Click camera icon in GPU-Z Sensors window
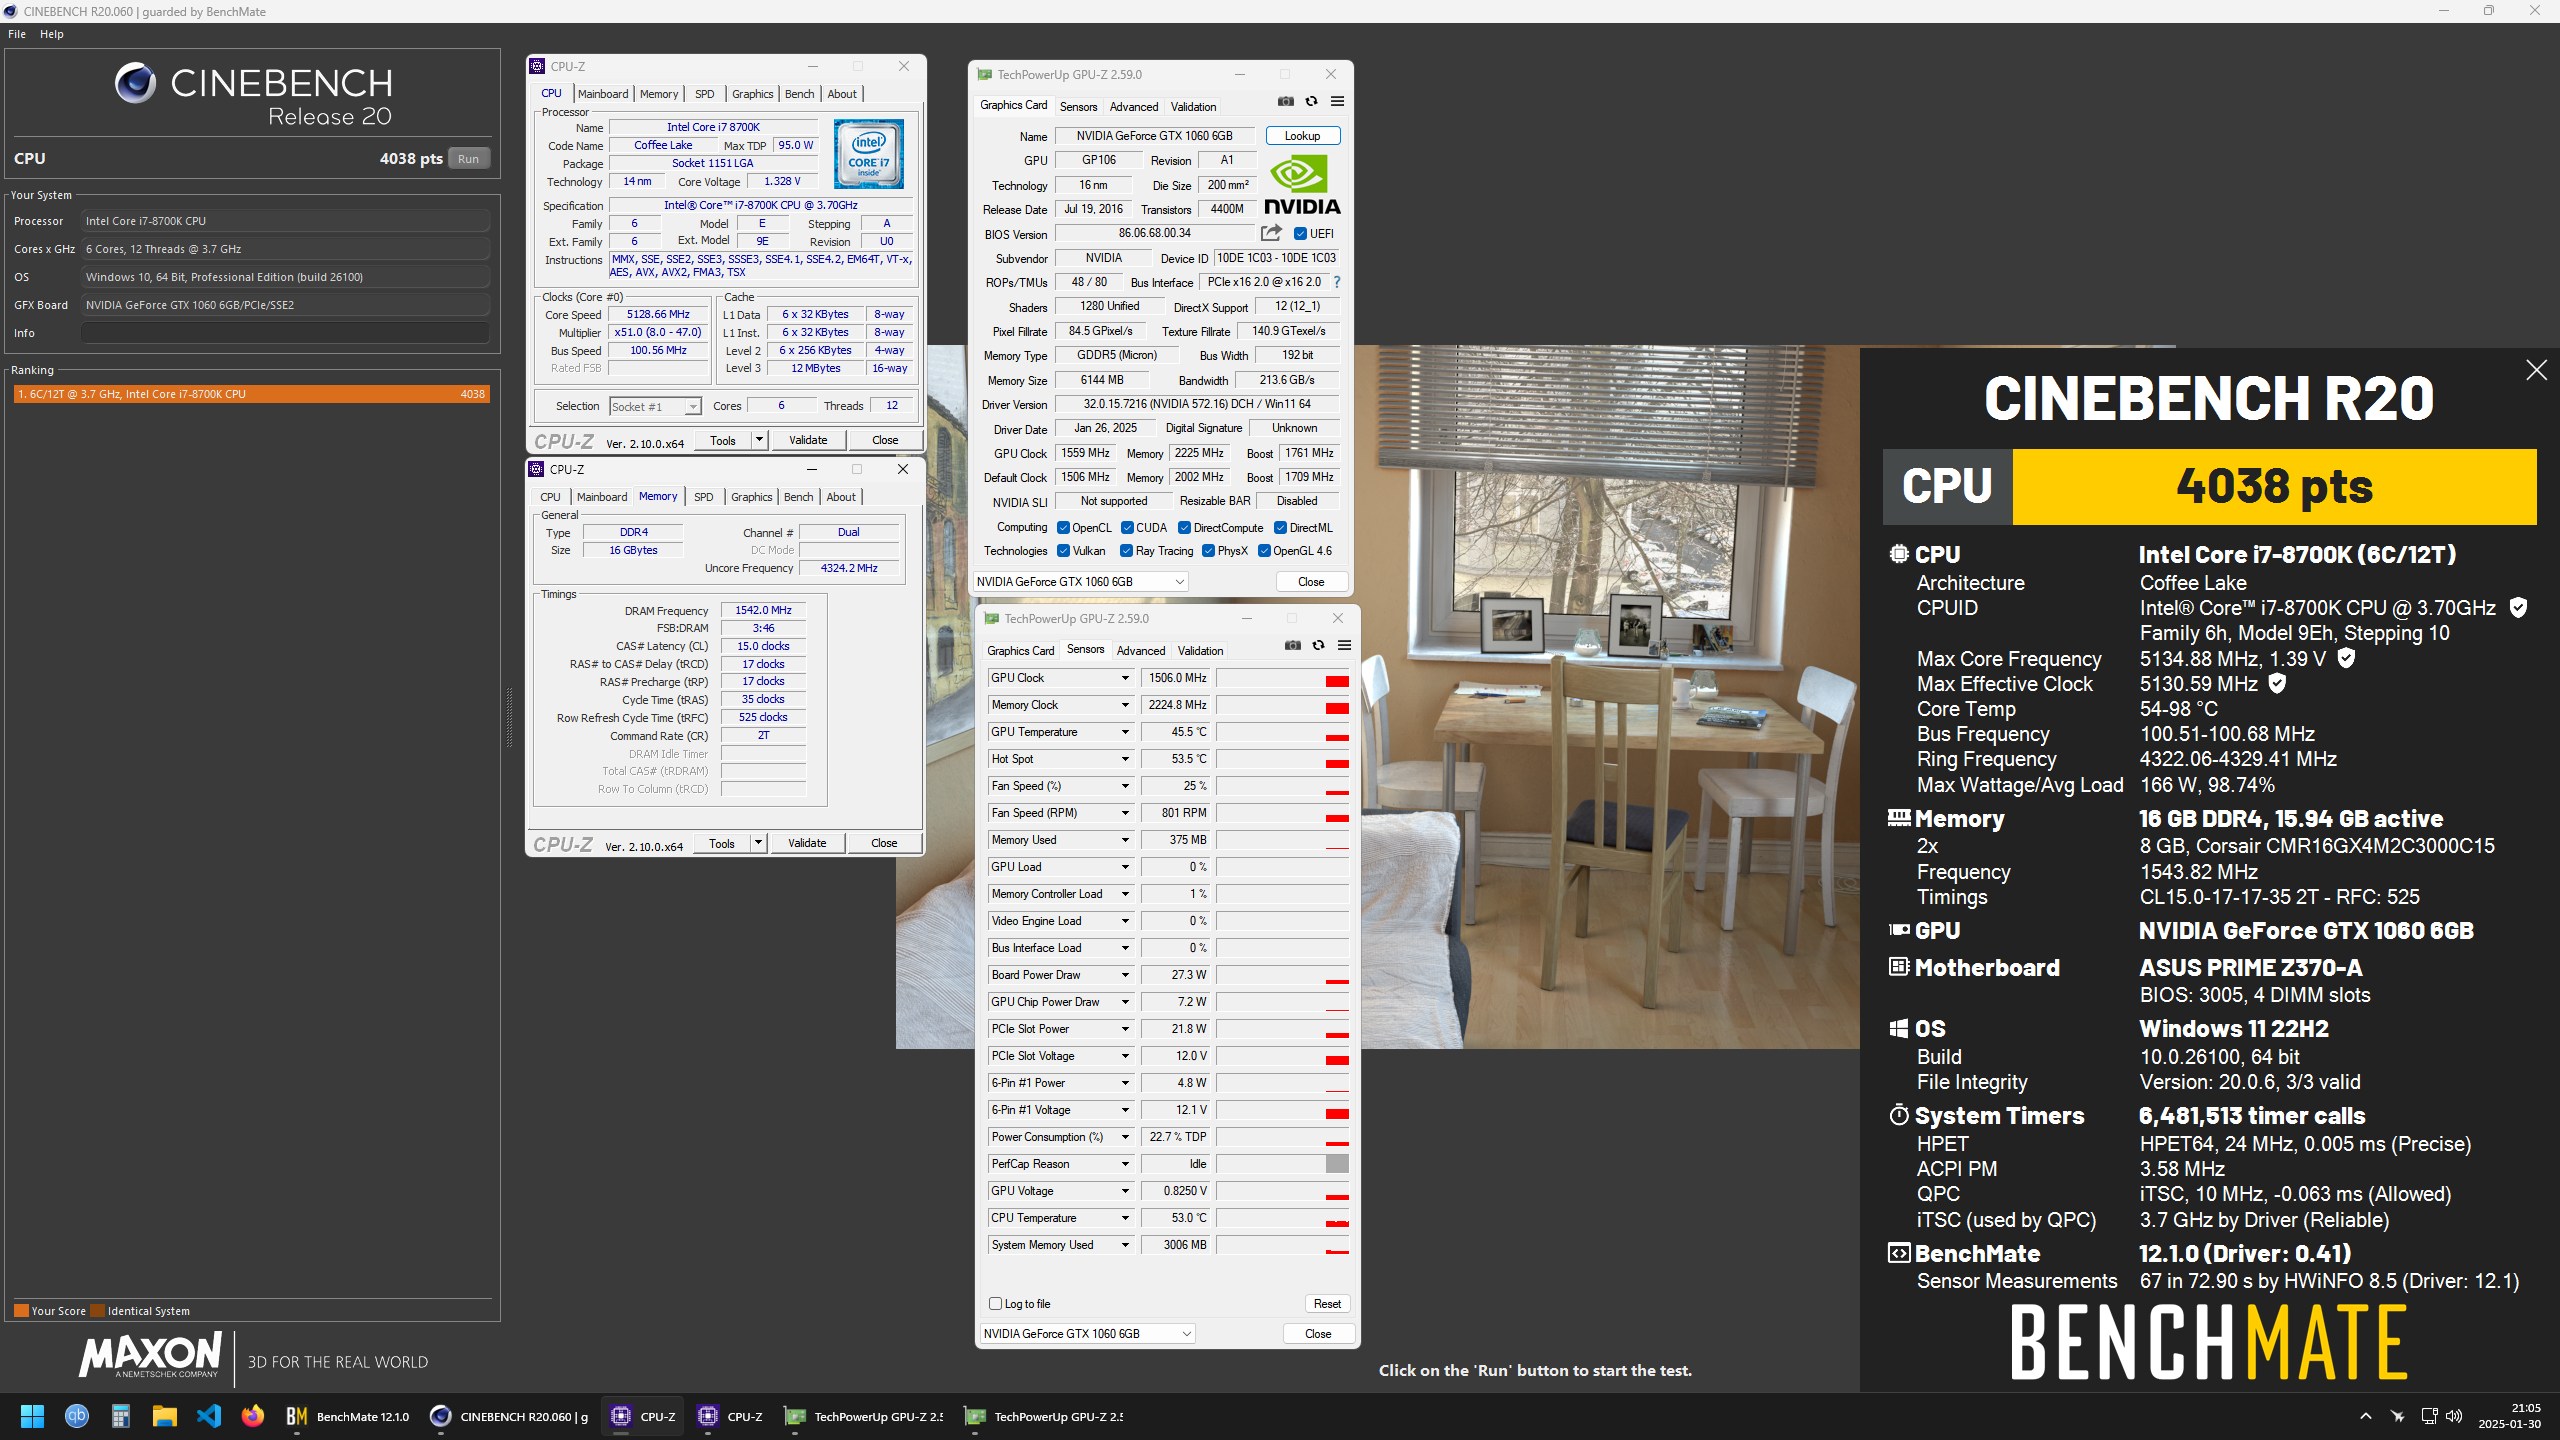2560x1440 pixels. 1293,645
